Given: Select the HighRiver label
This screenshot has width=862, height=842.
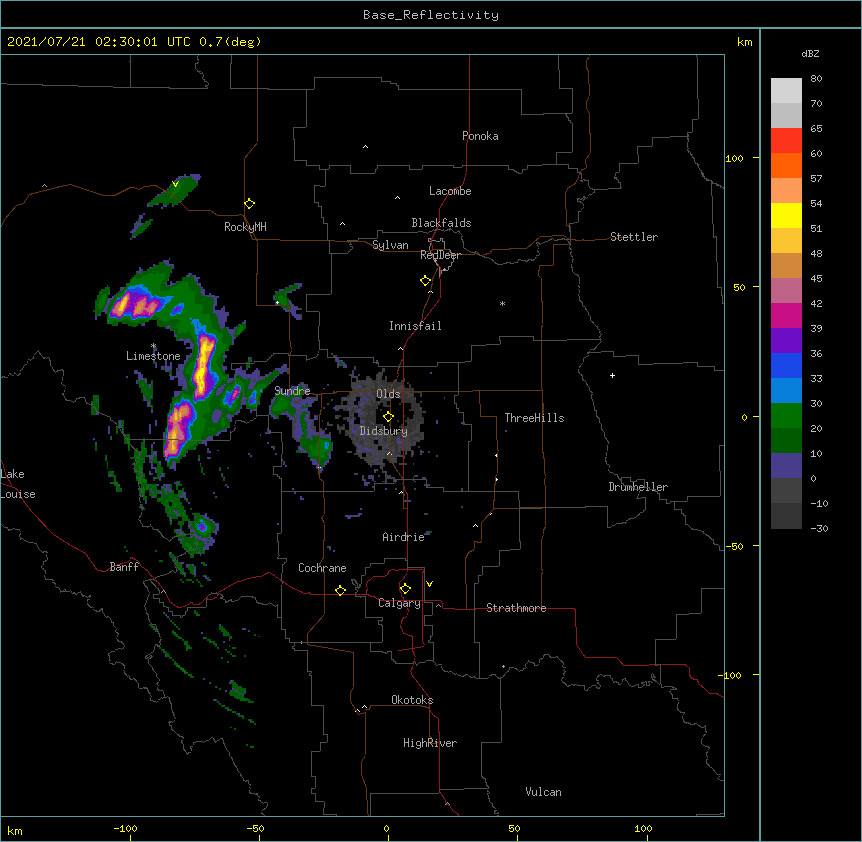Looking at the screenshot, I should 430,743.
